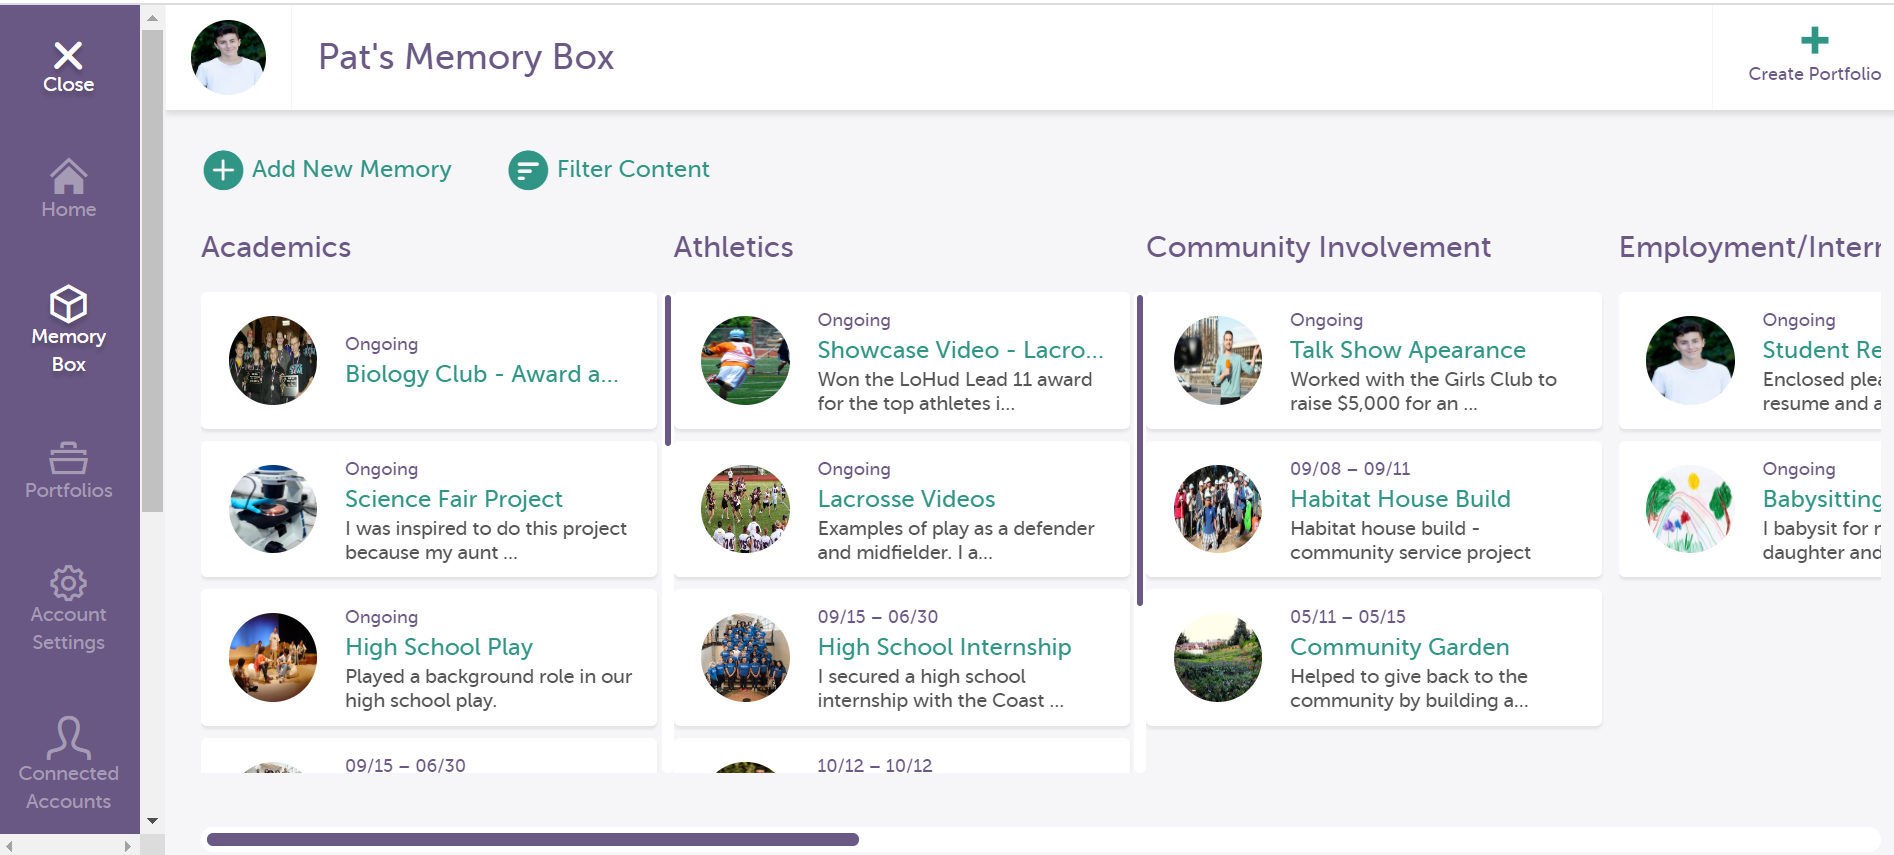This screenshot has height=855, width=1894.
Task: Open Showcase Video lacrosse thumbnail
Action: (x=745, y=360)
